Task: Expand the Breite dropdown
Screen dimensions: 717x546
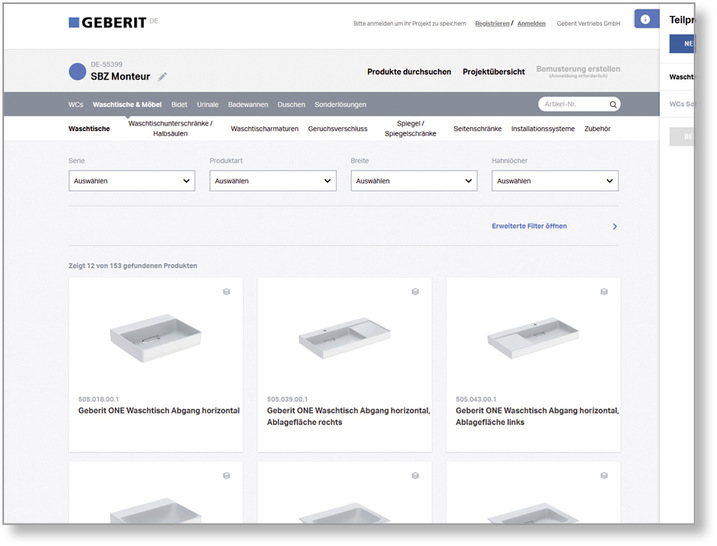Action: 413,181
